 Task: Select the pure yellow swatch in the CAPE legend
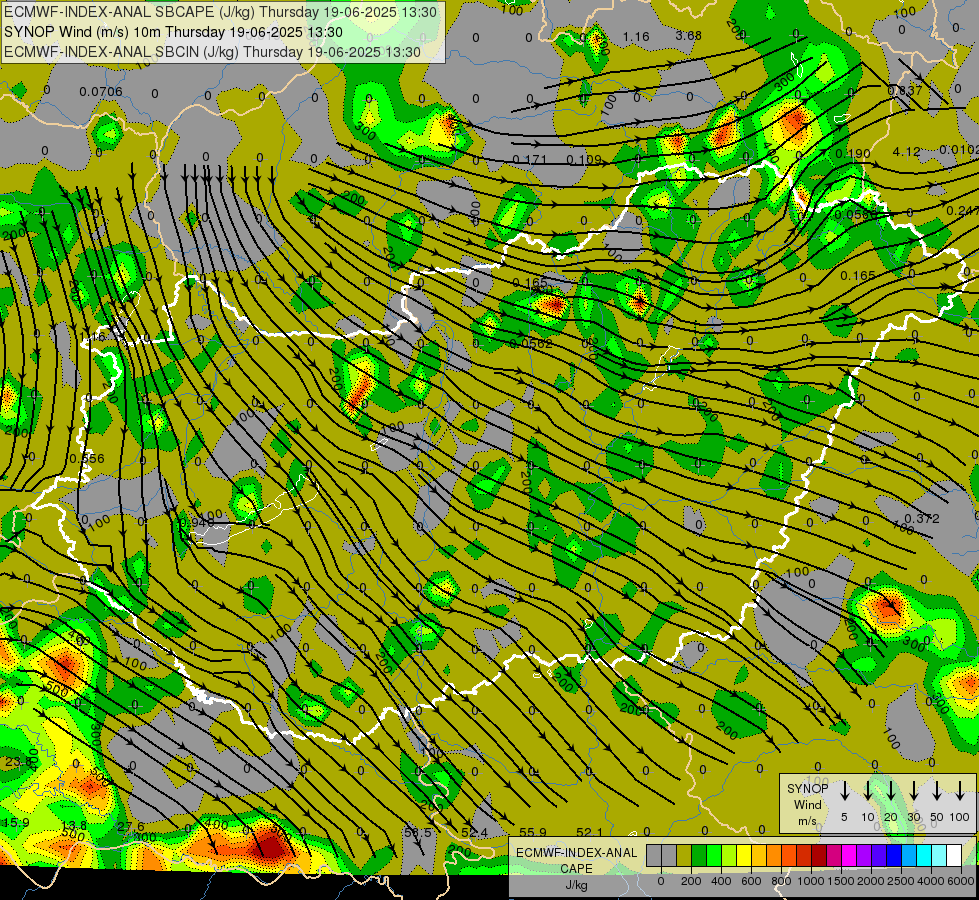click(x=744, y=855)
